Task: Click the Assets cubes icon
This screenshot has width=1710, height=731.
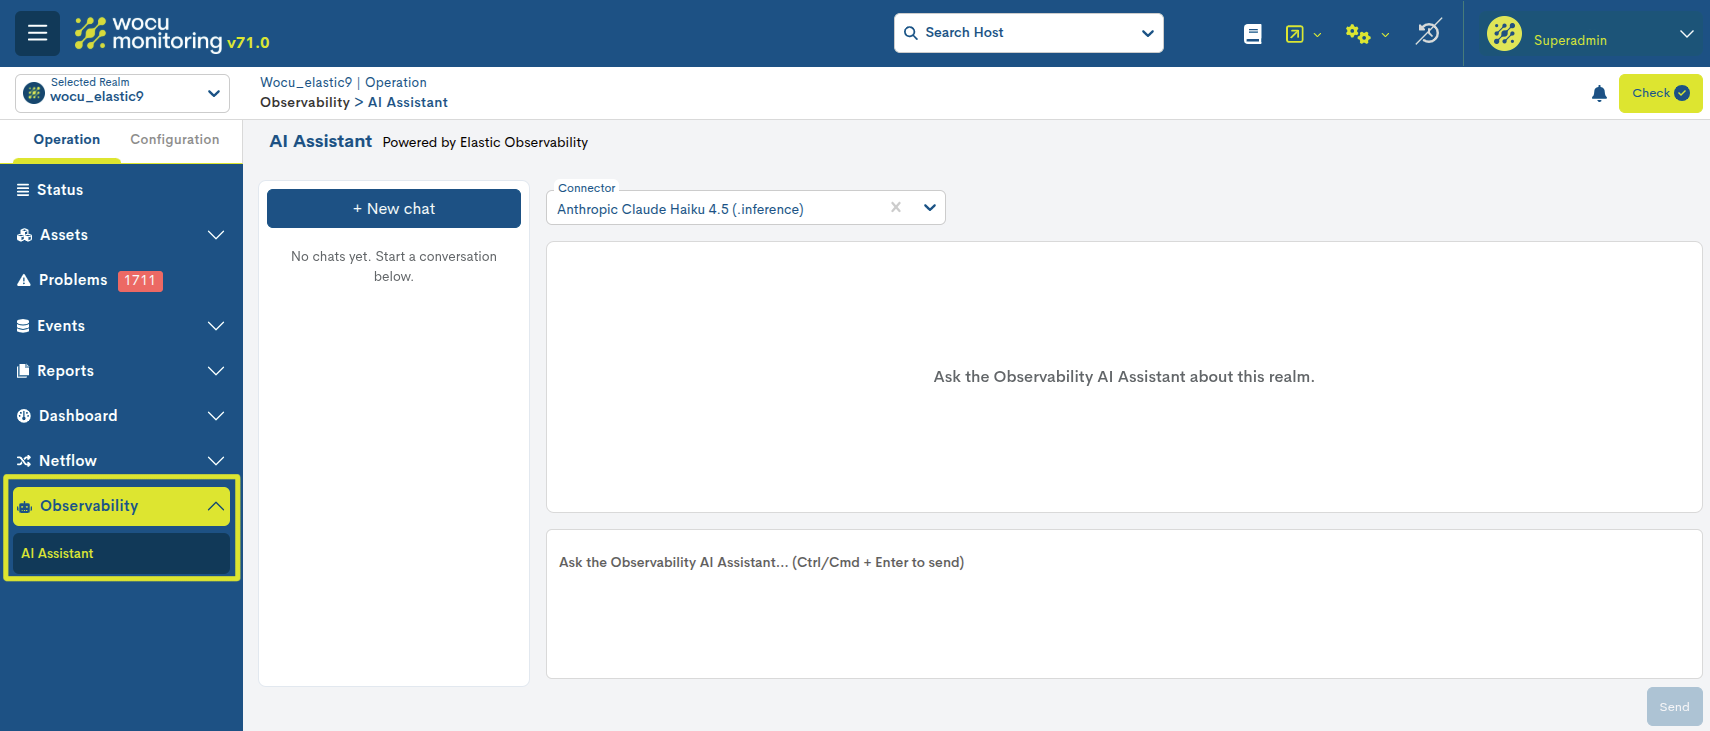Action: click(25, 235)
